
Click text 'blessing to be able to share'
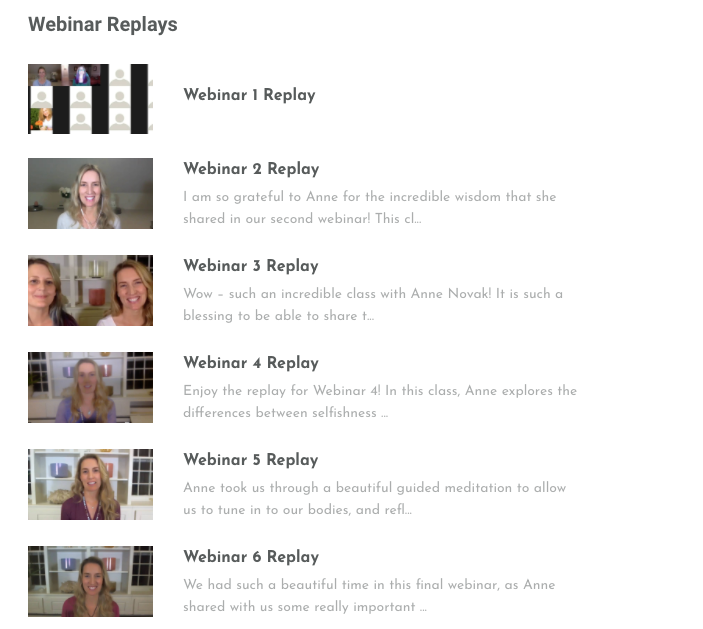pos(270,316)
